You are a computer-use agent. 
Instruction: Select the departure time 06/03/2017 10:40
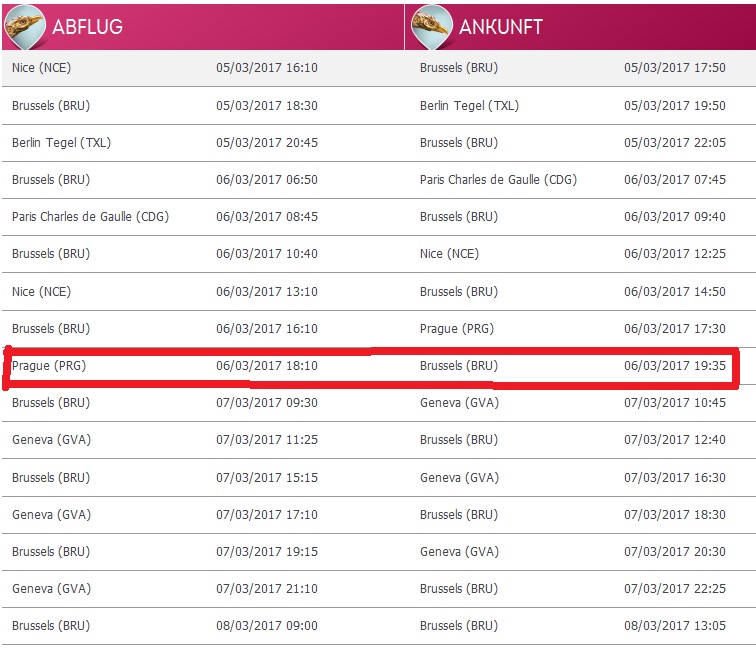pyautogui.click(x=267, y=254)
